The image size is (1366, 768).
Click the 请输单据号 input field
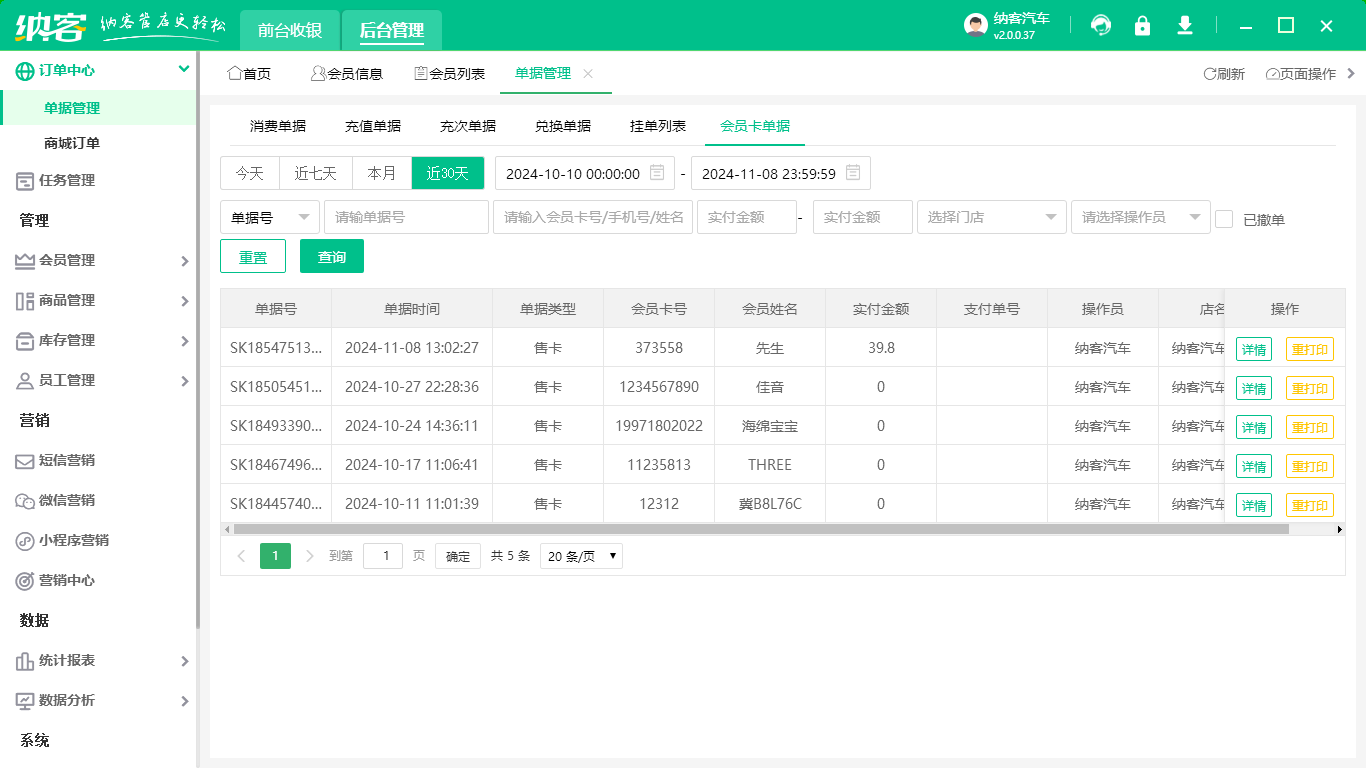click(x=406, y=217)
